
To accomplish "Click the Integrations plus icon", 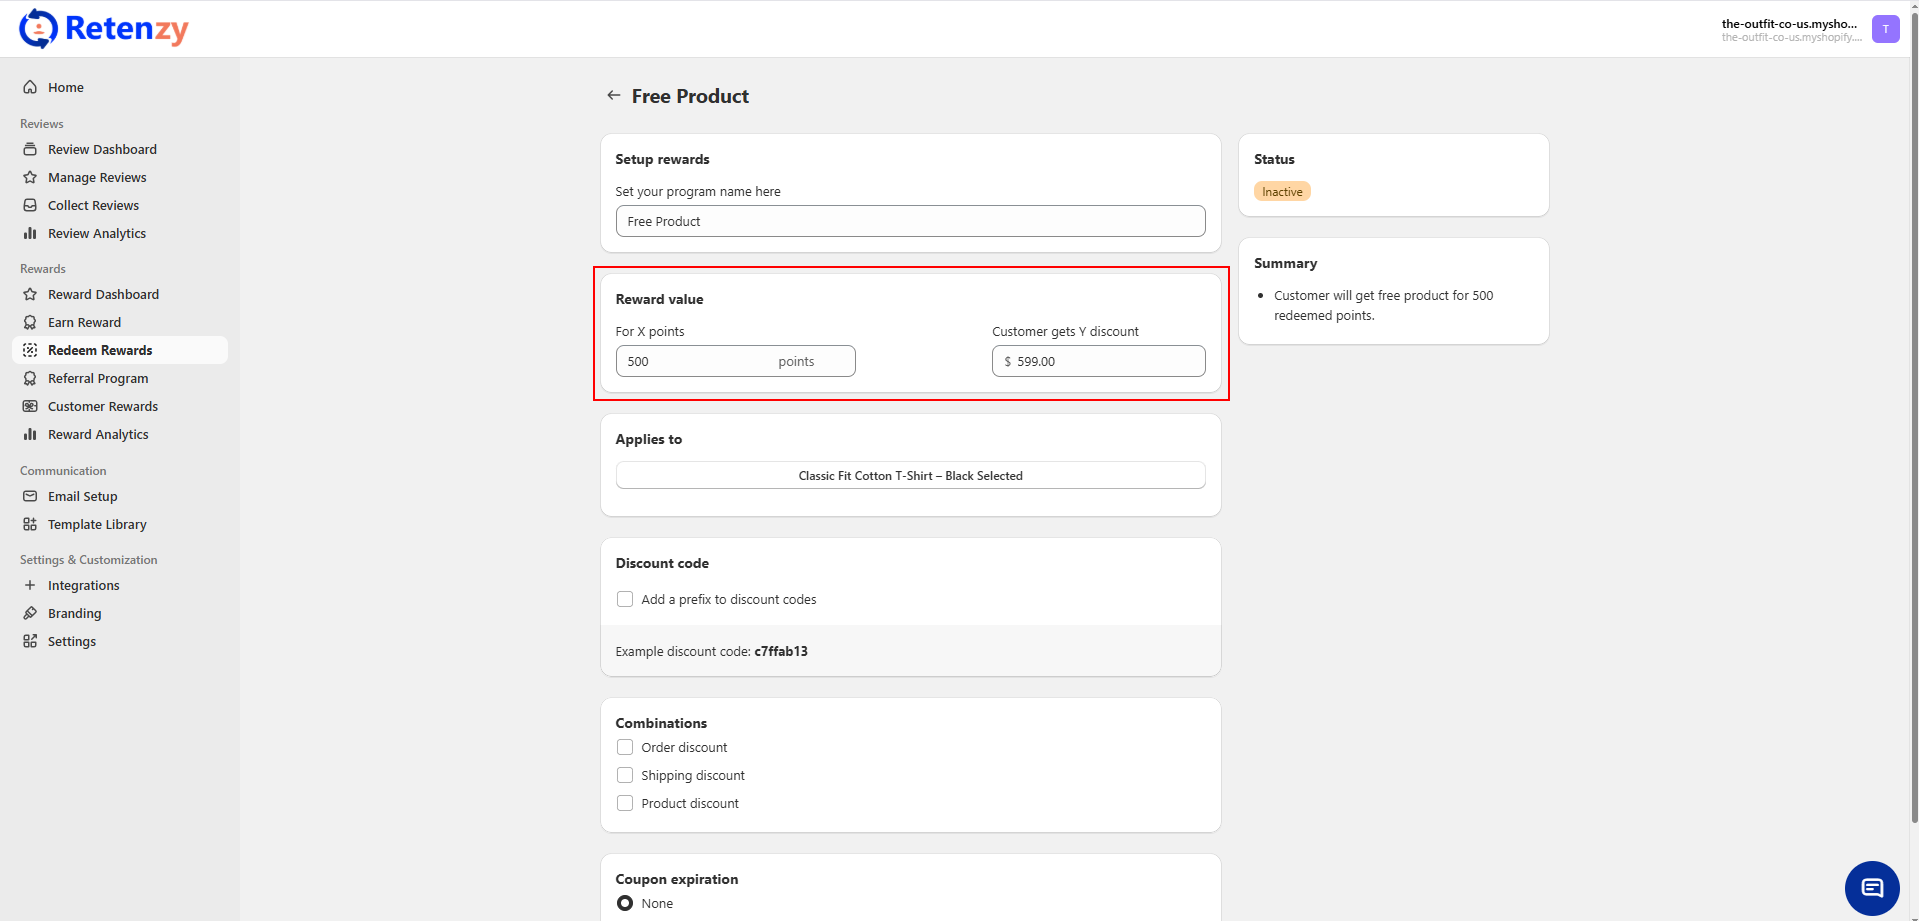I will pyautogui.click(x=30, y=585).
